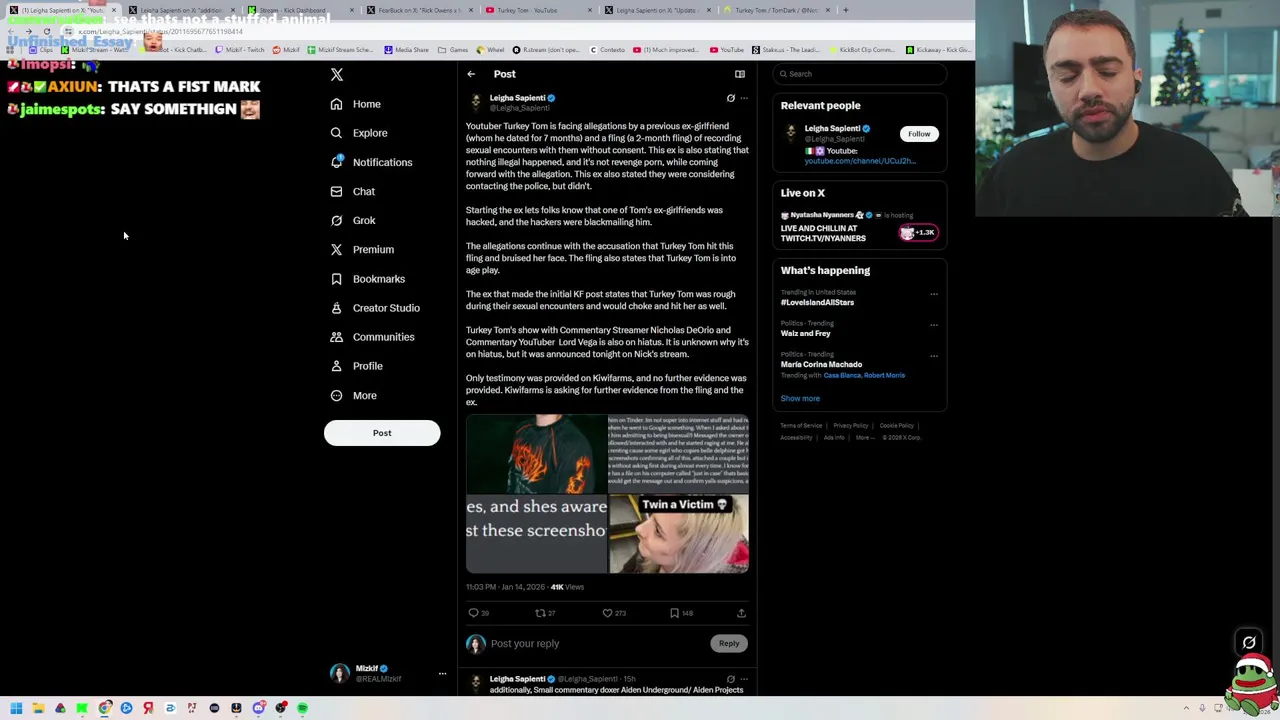Open the Windows Start menu
The image size is (1280, 720).
click(16, 708)
